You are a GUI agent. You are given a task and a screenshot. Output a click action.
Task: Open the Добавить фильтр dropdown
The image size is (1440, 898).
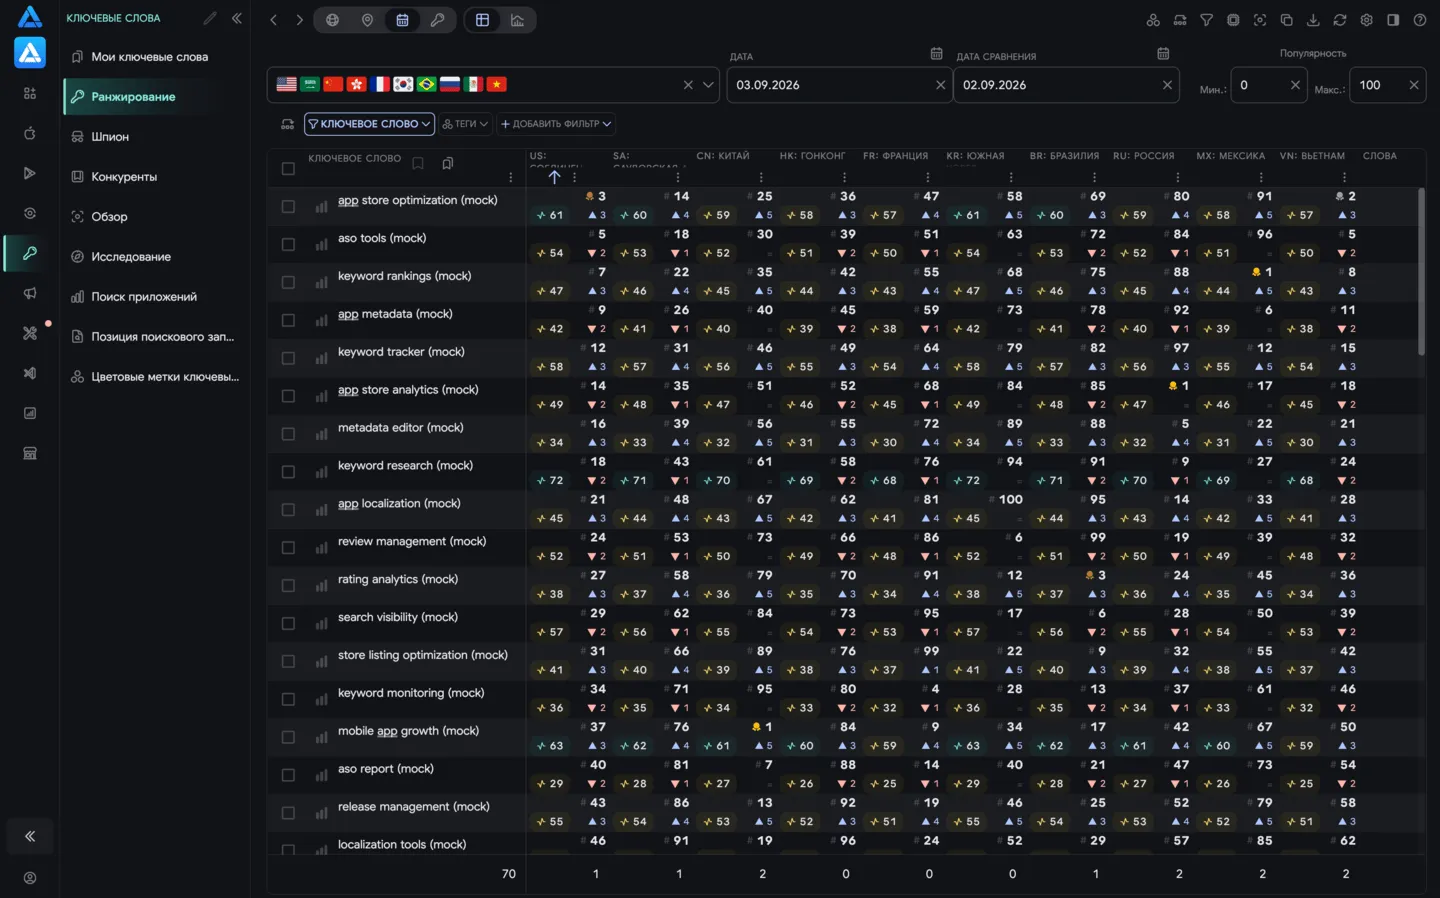pyautogui.click(x=555, y=124)
